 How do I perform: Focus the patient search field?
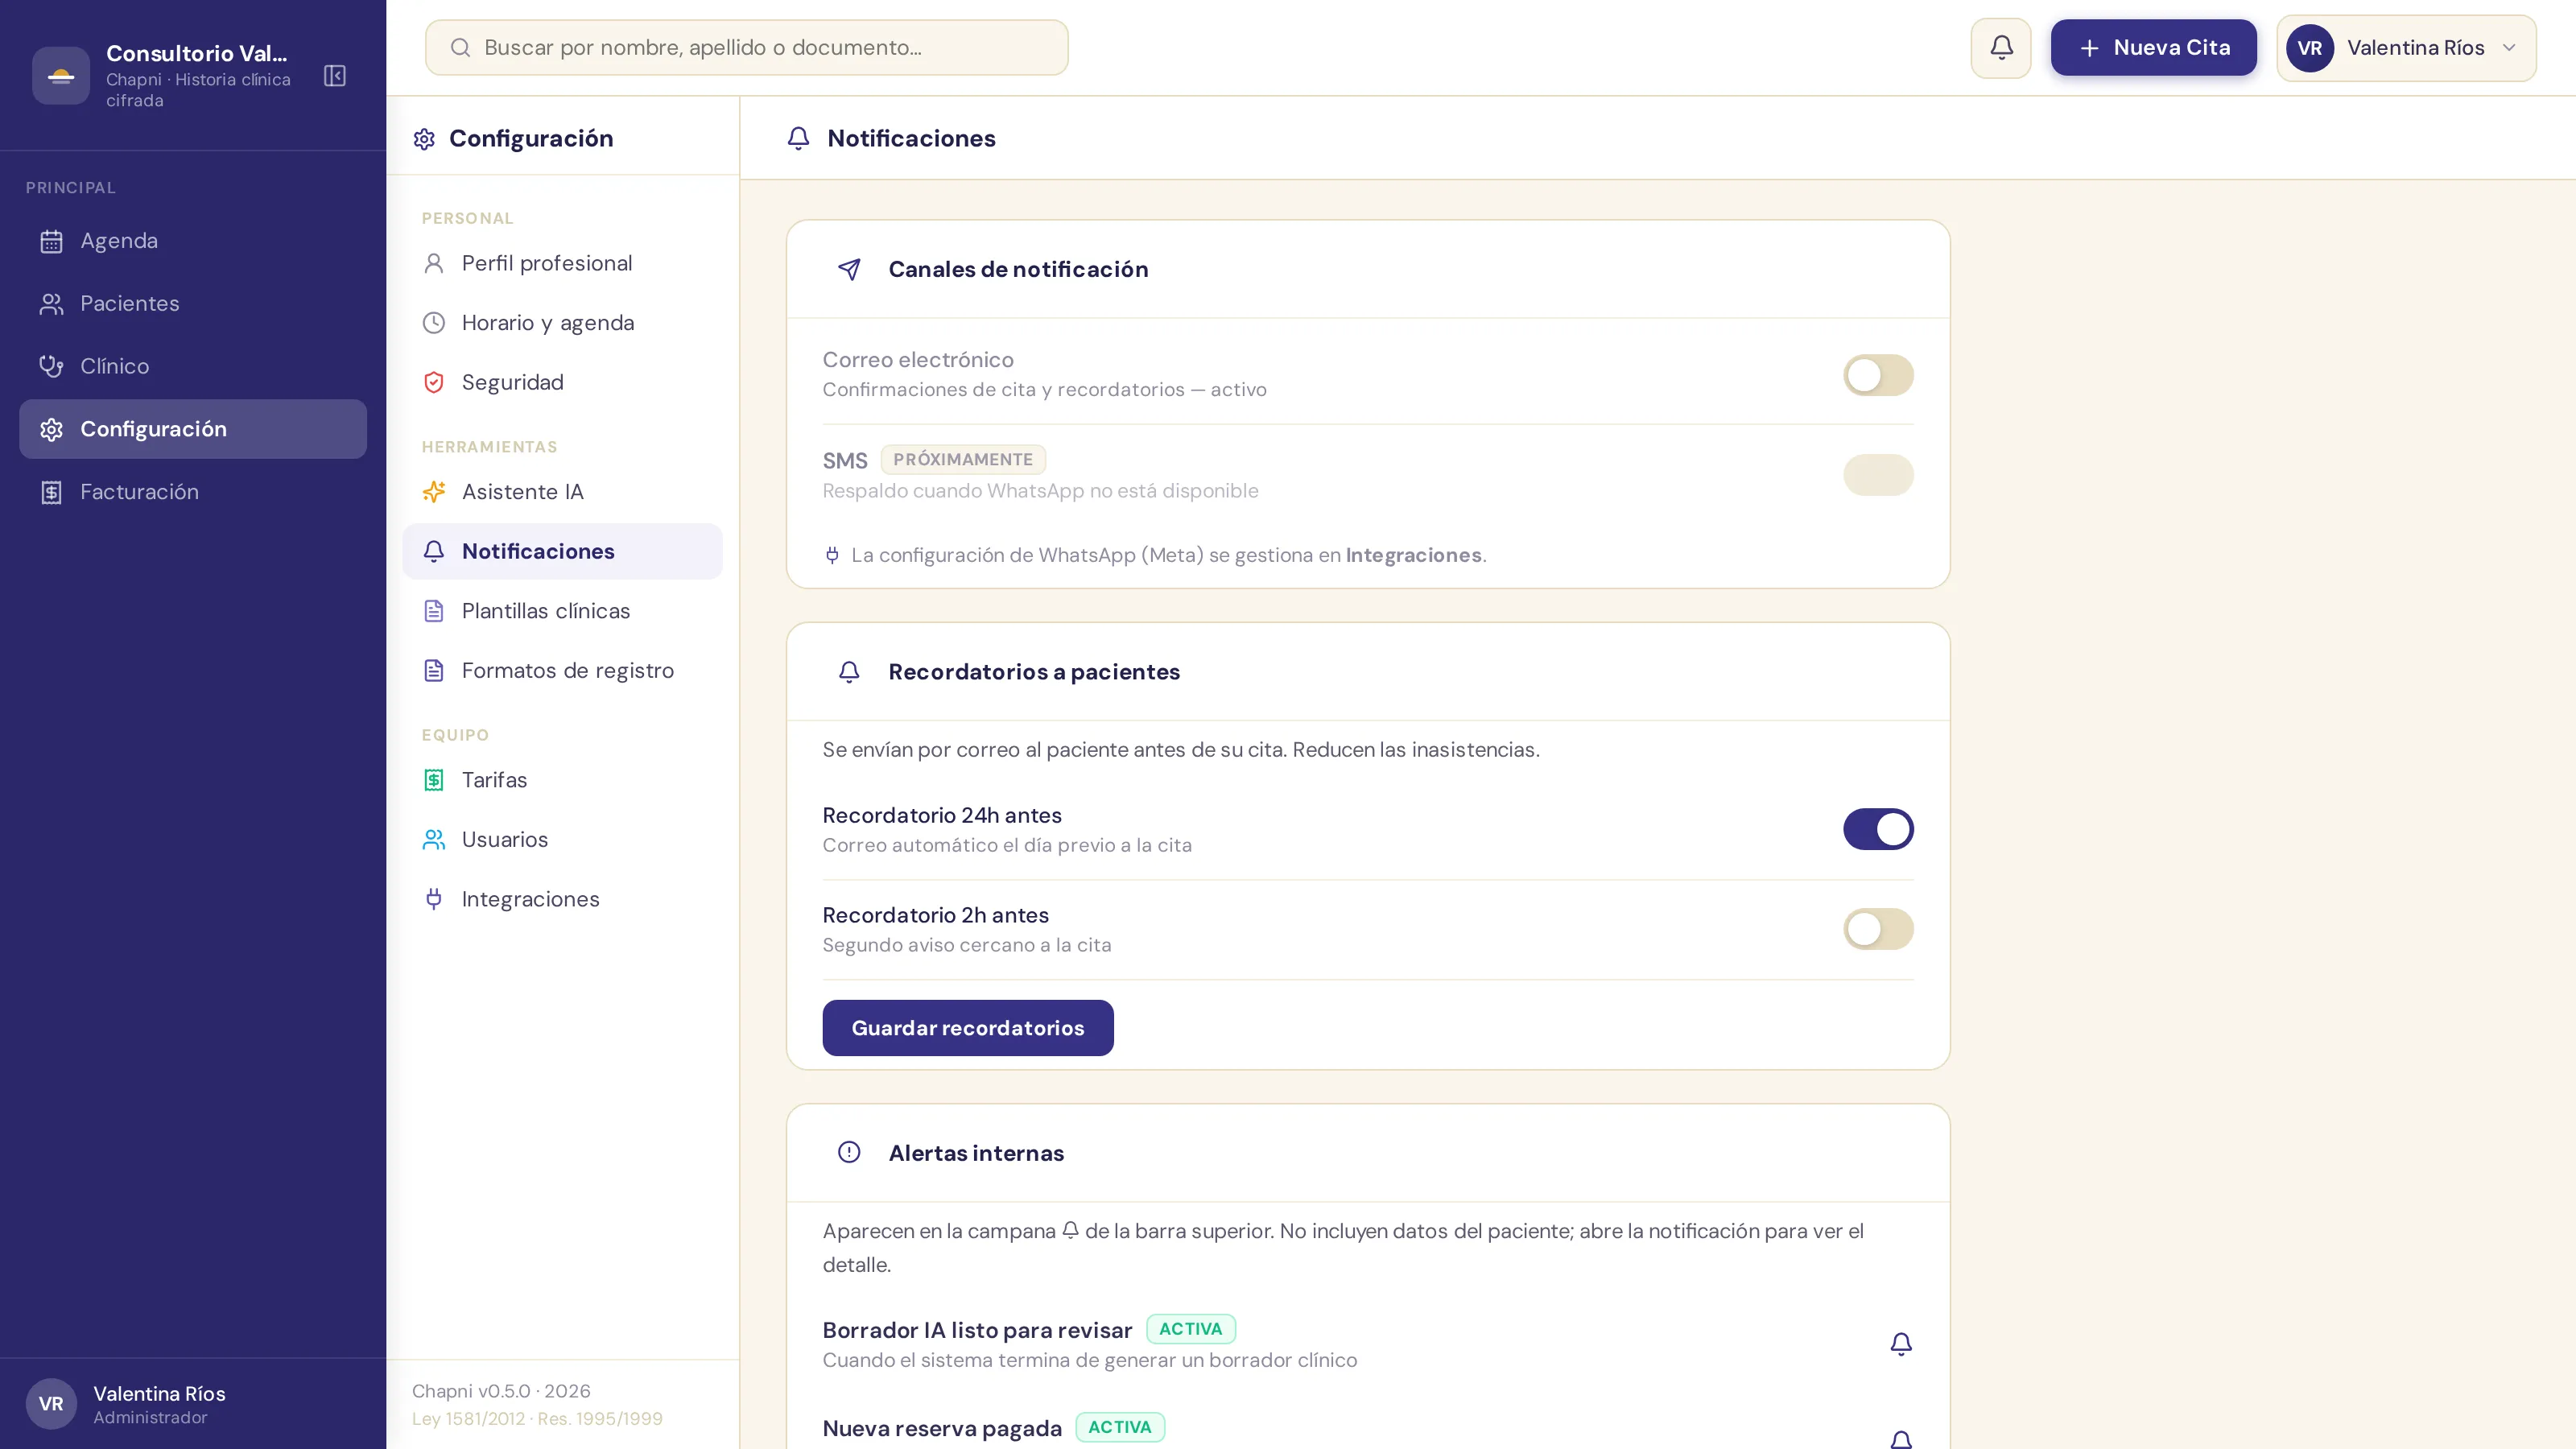[746, 48]
